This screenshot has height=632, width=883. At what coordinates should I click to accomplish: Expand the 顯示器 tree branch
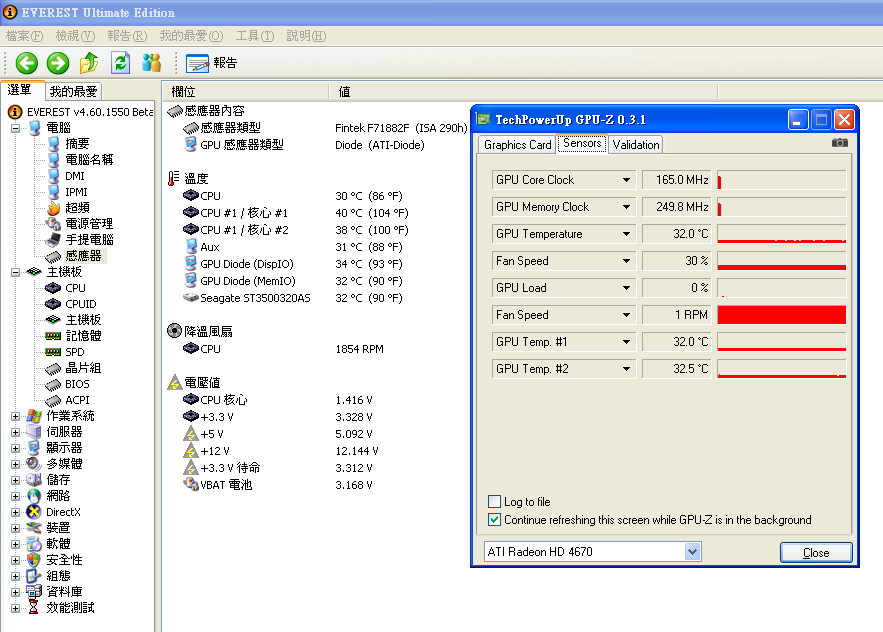click(16, 448)
